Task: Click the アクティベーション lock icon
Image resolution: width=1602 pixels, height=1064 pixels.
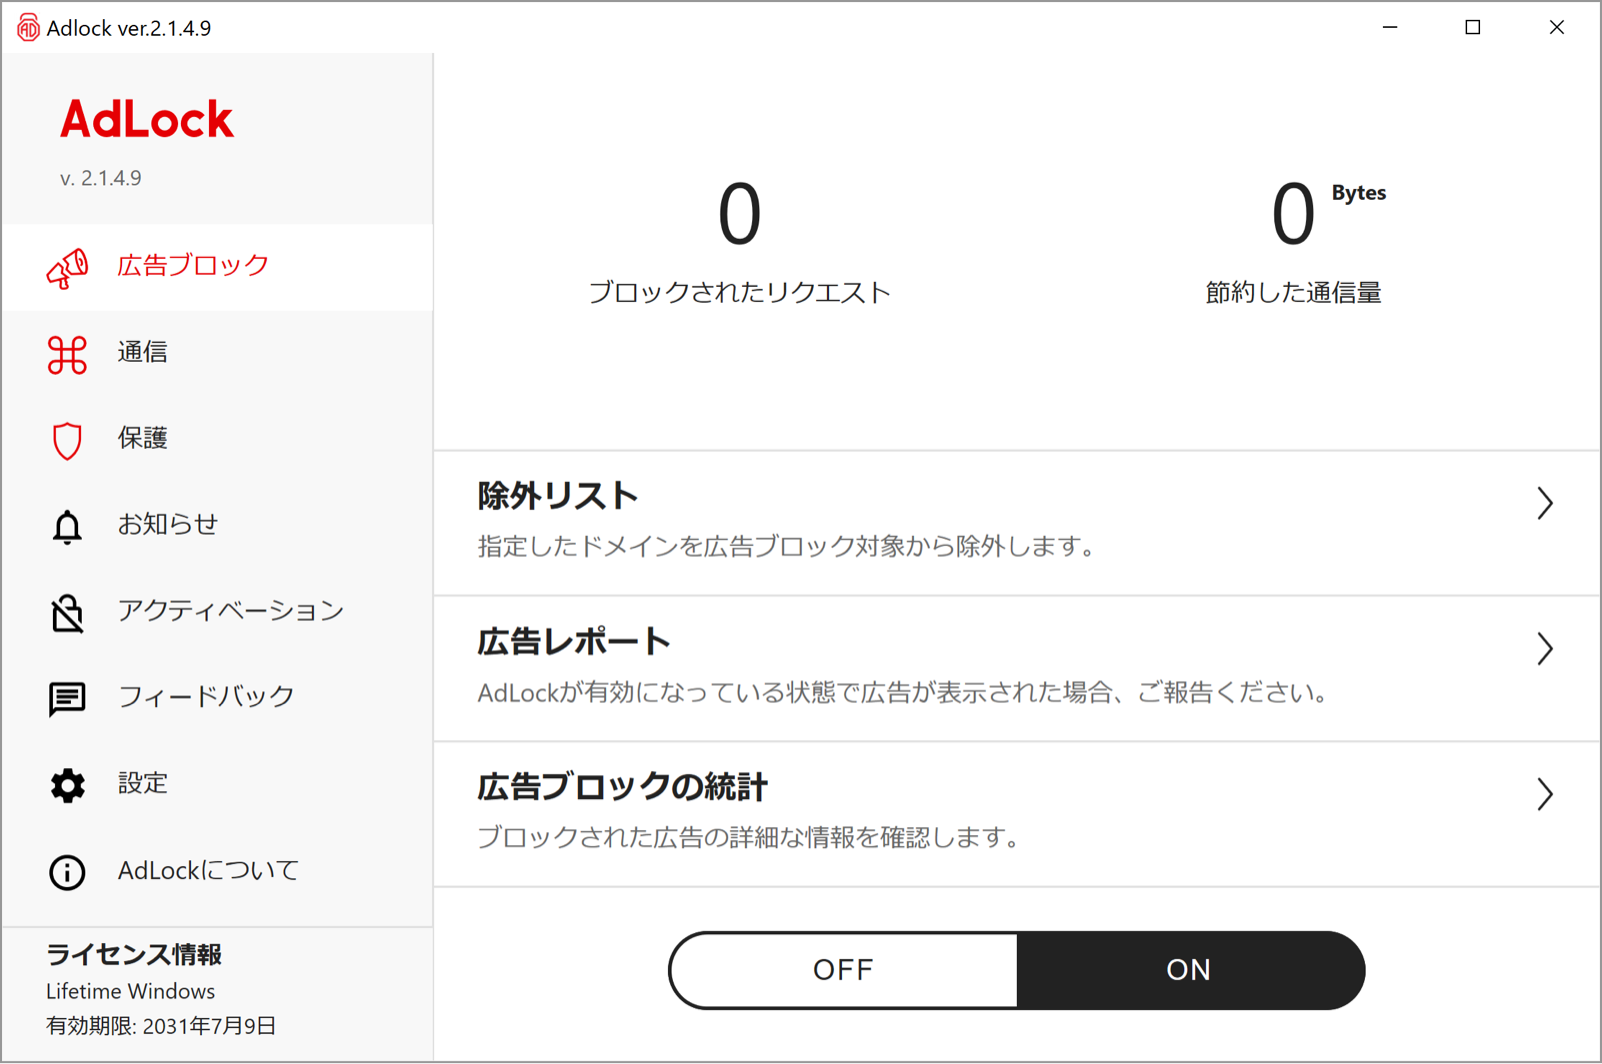Action: [x=67, y=613]
